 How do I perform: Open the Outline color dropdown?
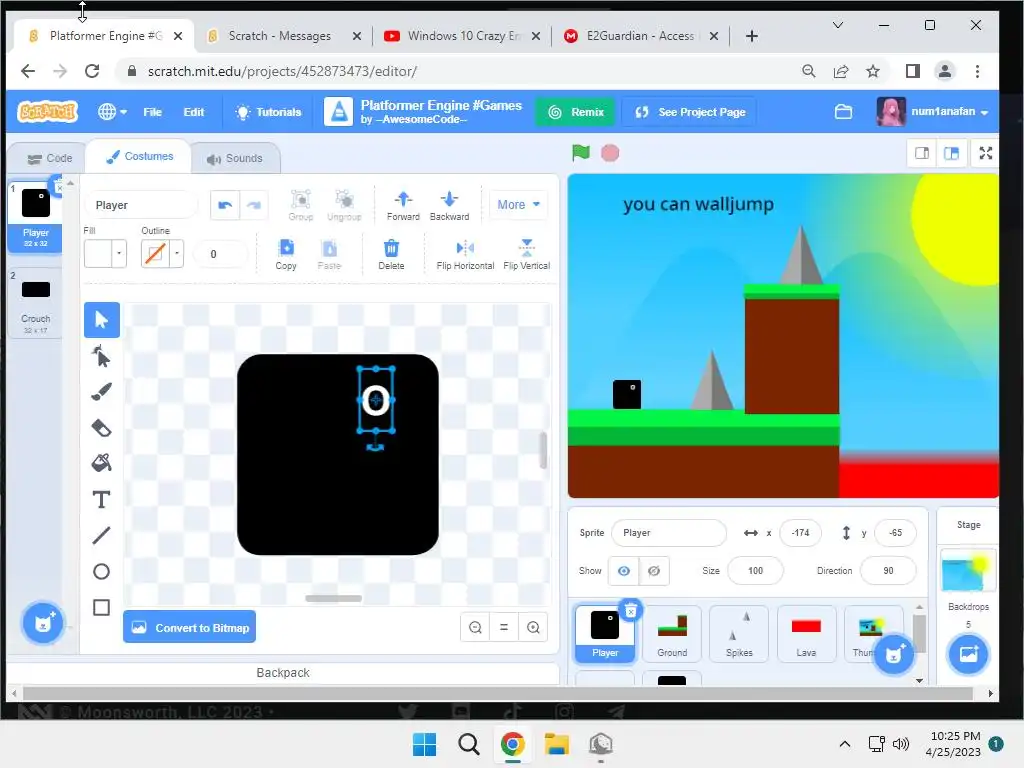pos(177,254)
